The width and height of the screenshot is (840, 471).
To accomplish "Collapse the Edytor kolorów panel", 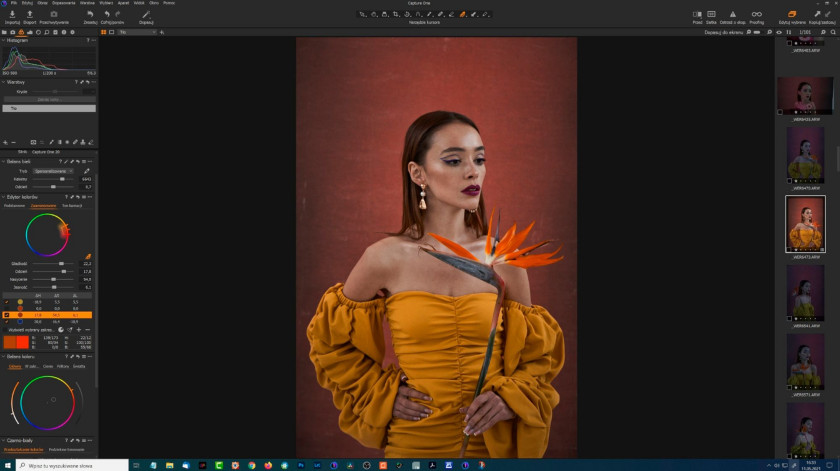I will click(4, 197).
